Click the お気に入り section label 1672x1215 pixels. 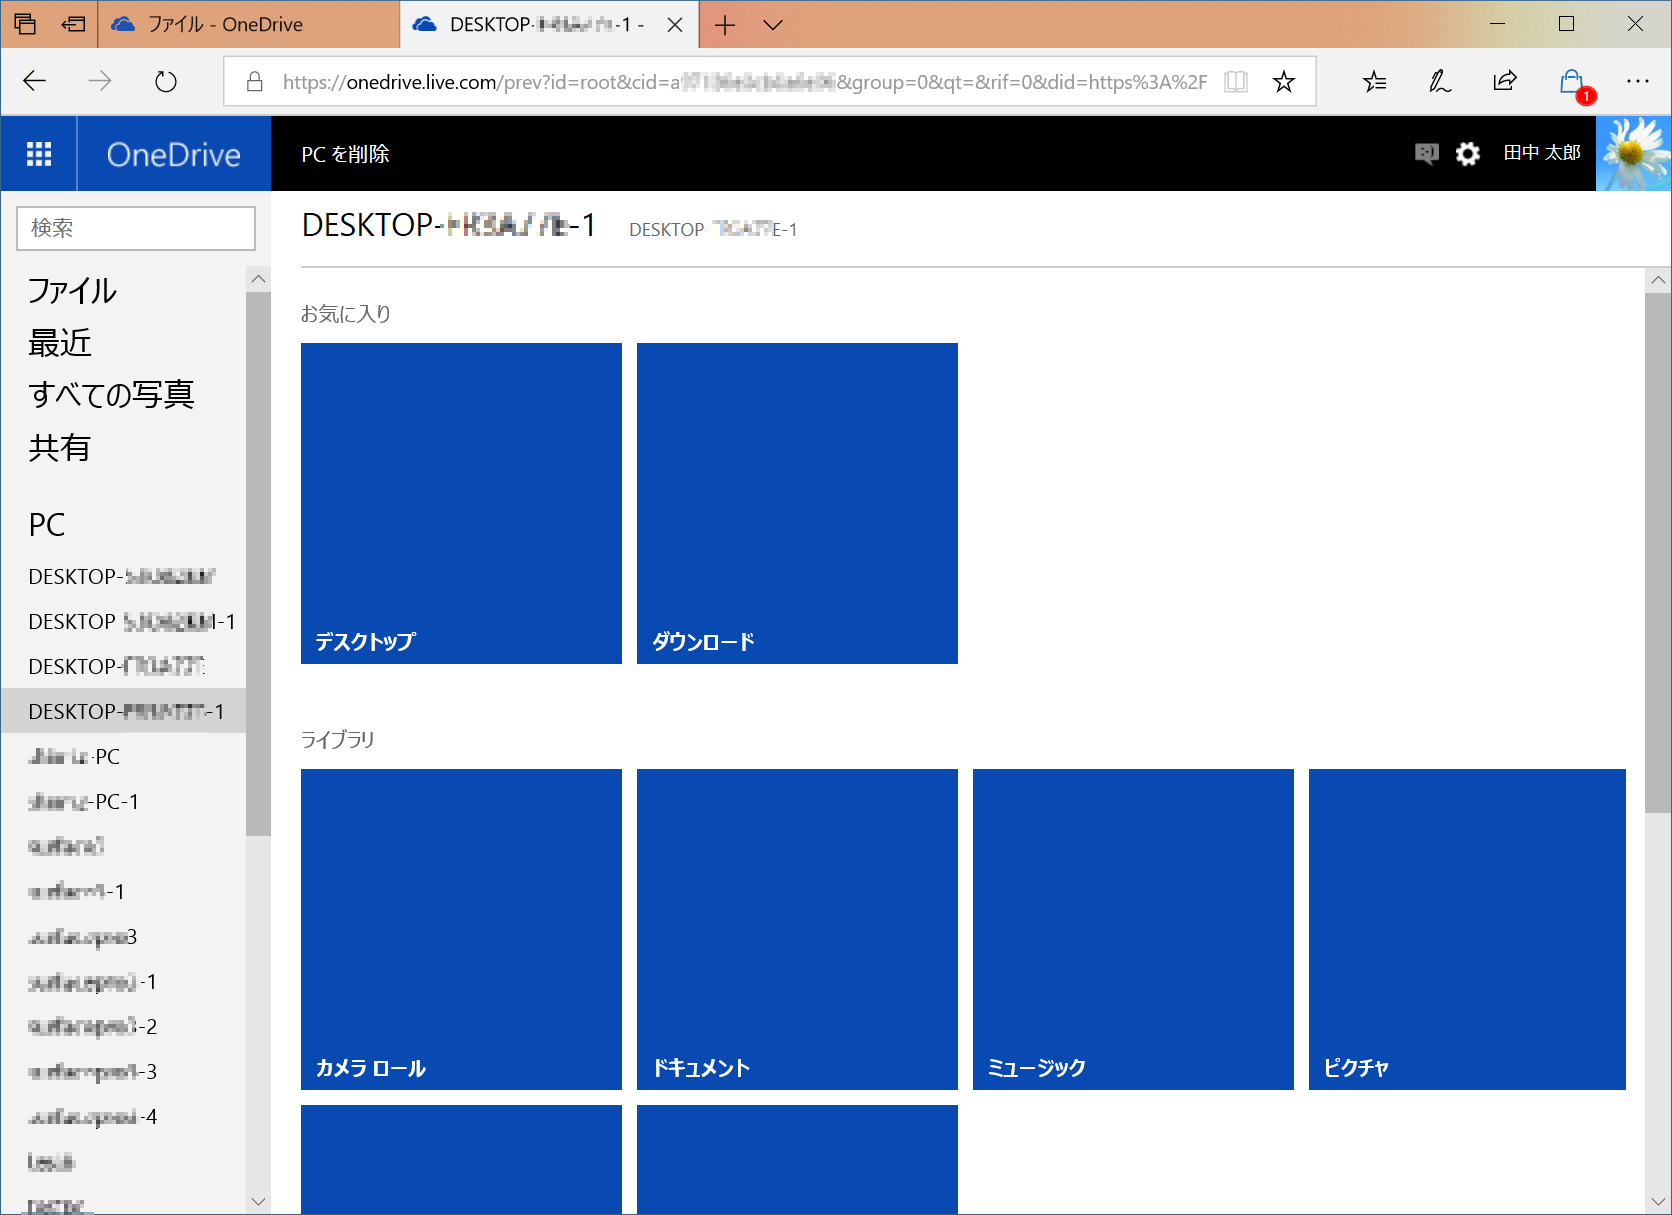point(346,314)
